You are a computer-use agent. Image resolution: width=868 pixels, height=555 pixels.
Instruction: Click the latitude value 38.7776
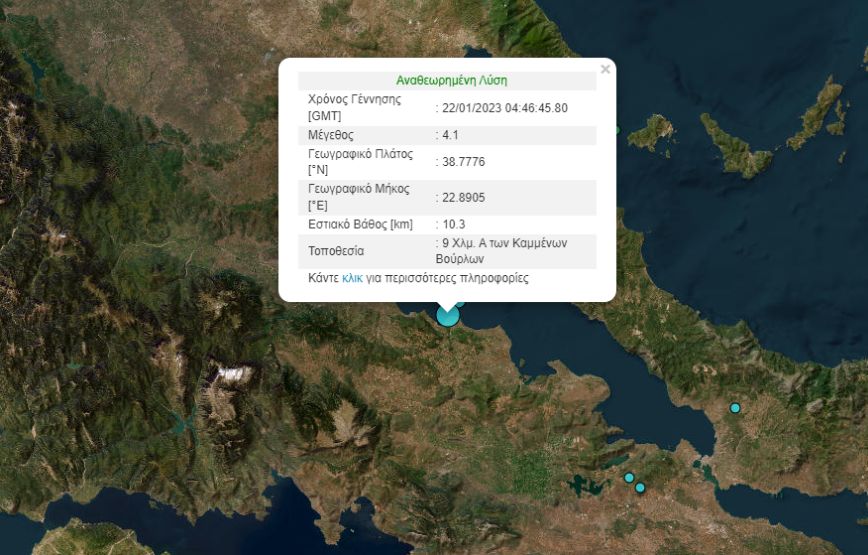click(463, 161)
